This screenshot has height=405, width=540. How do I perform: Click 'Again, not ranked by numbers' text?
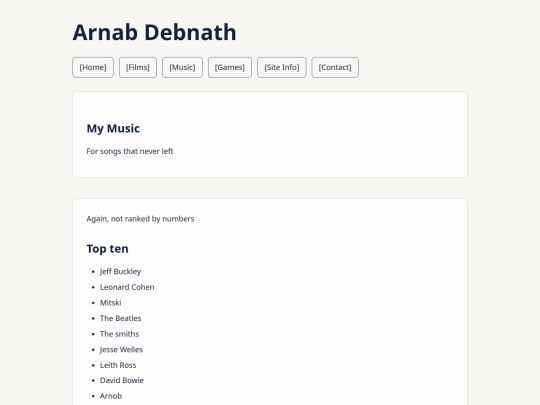pos(140,219)
